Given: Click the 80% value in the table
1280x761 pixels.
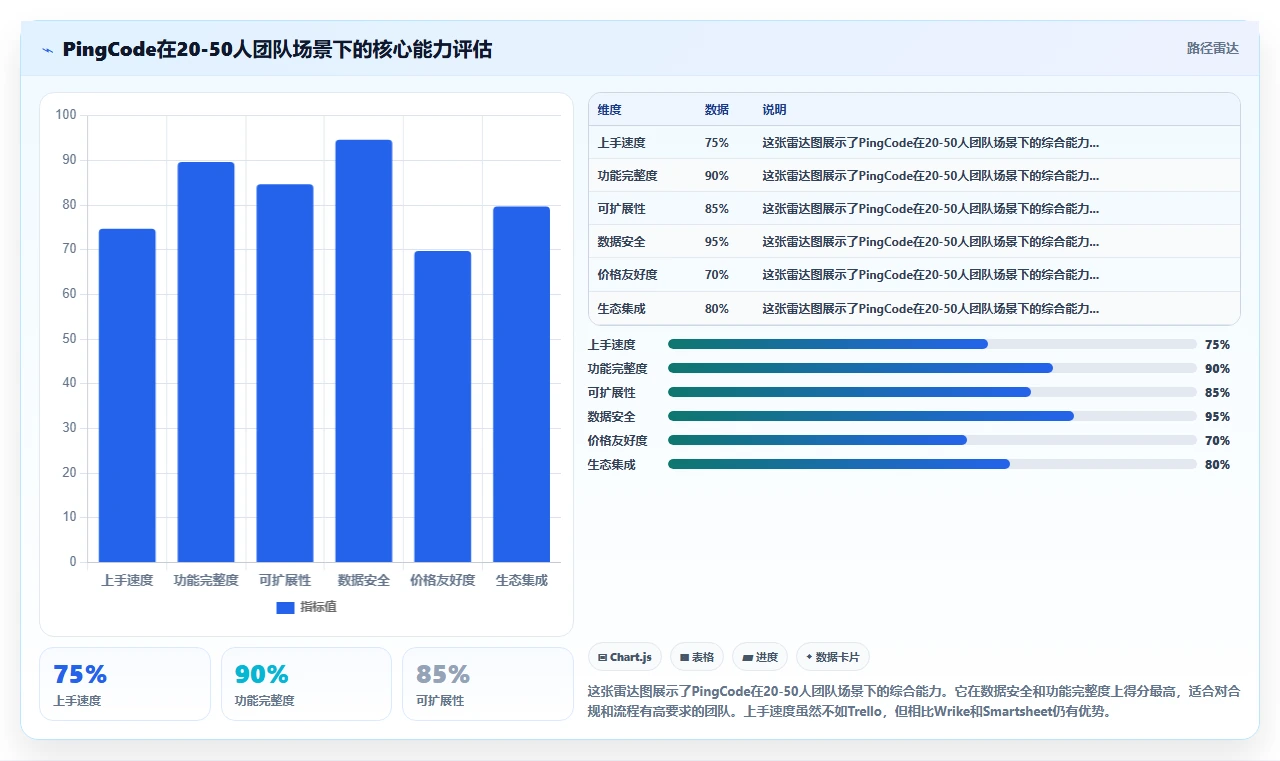Looking at the screenshot, I should (717, 309).
